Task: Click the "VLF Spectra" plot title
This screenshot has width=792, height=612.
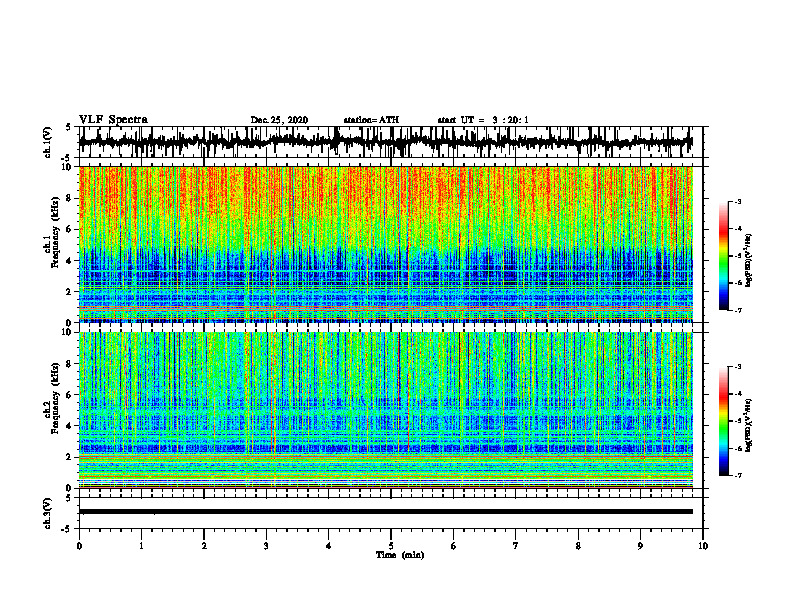Action: tap(113, 120)
